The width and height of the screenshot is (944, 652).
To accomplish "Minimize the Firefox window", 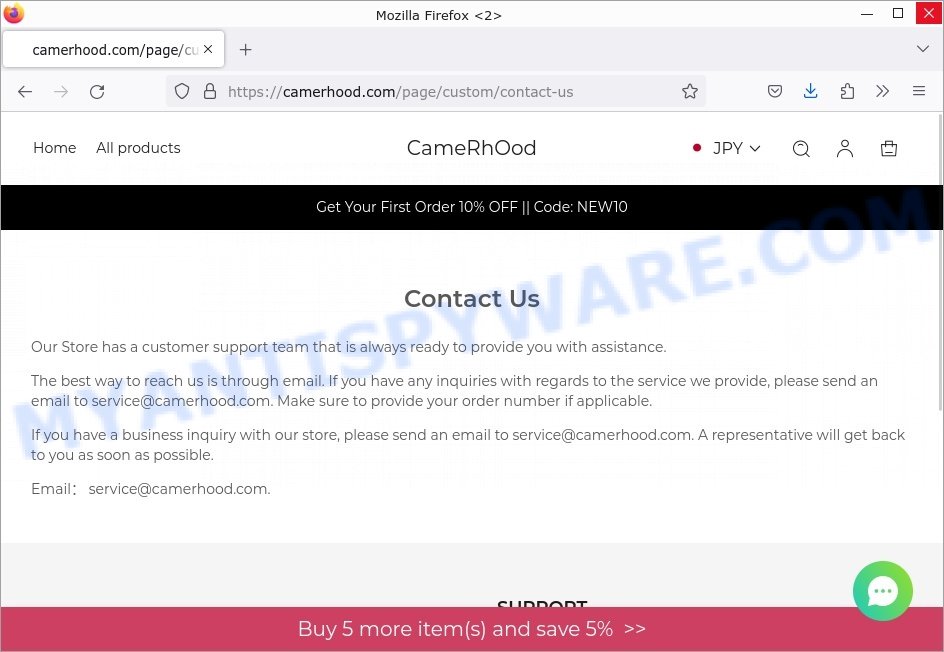I will click(x=867, y=14).
